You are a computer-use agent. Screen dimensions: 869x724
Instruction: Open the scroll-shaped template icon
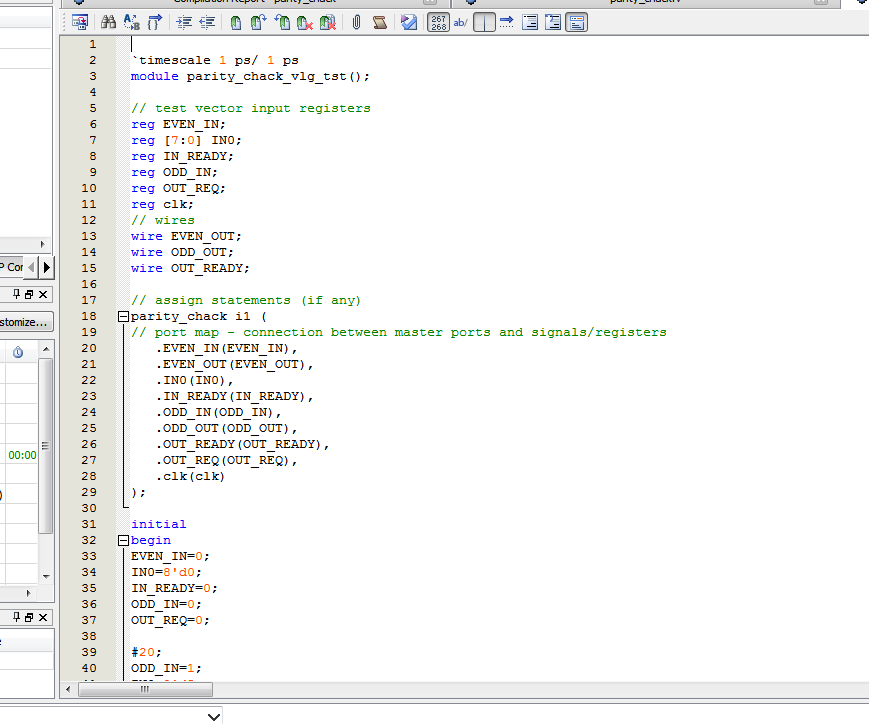[x=380, y=22]
